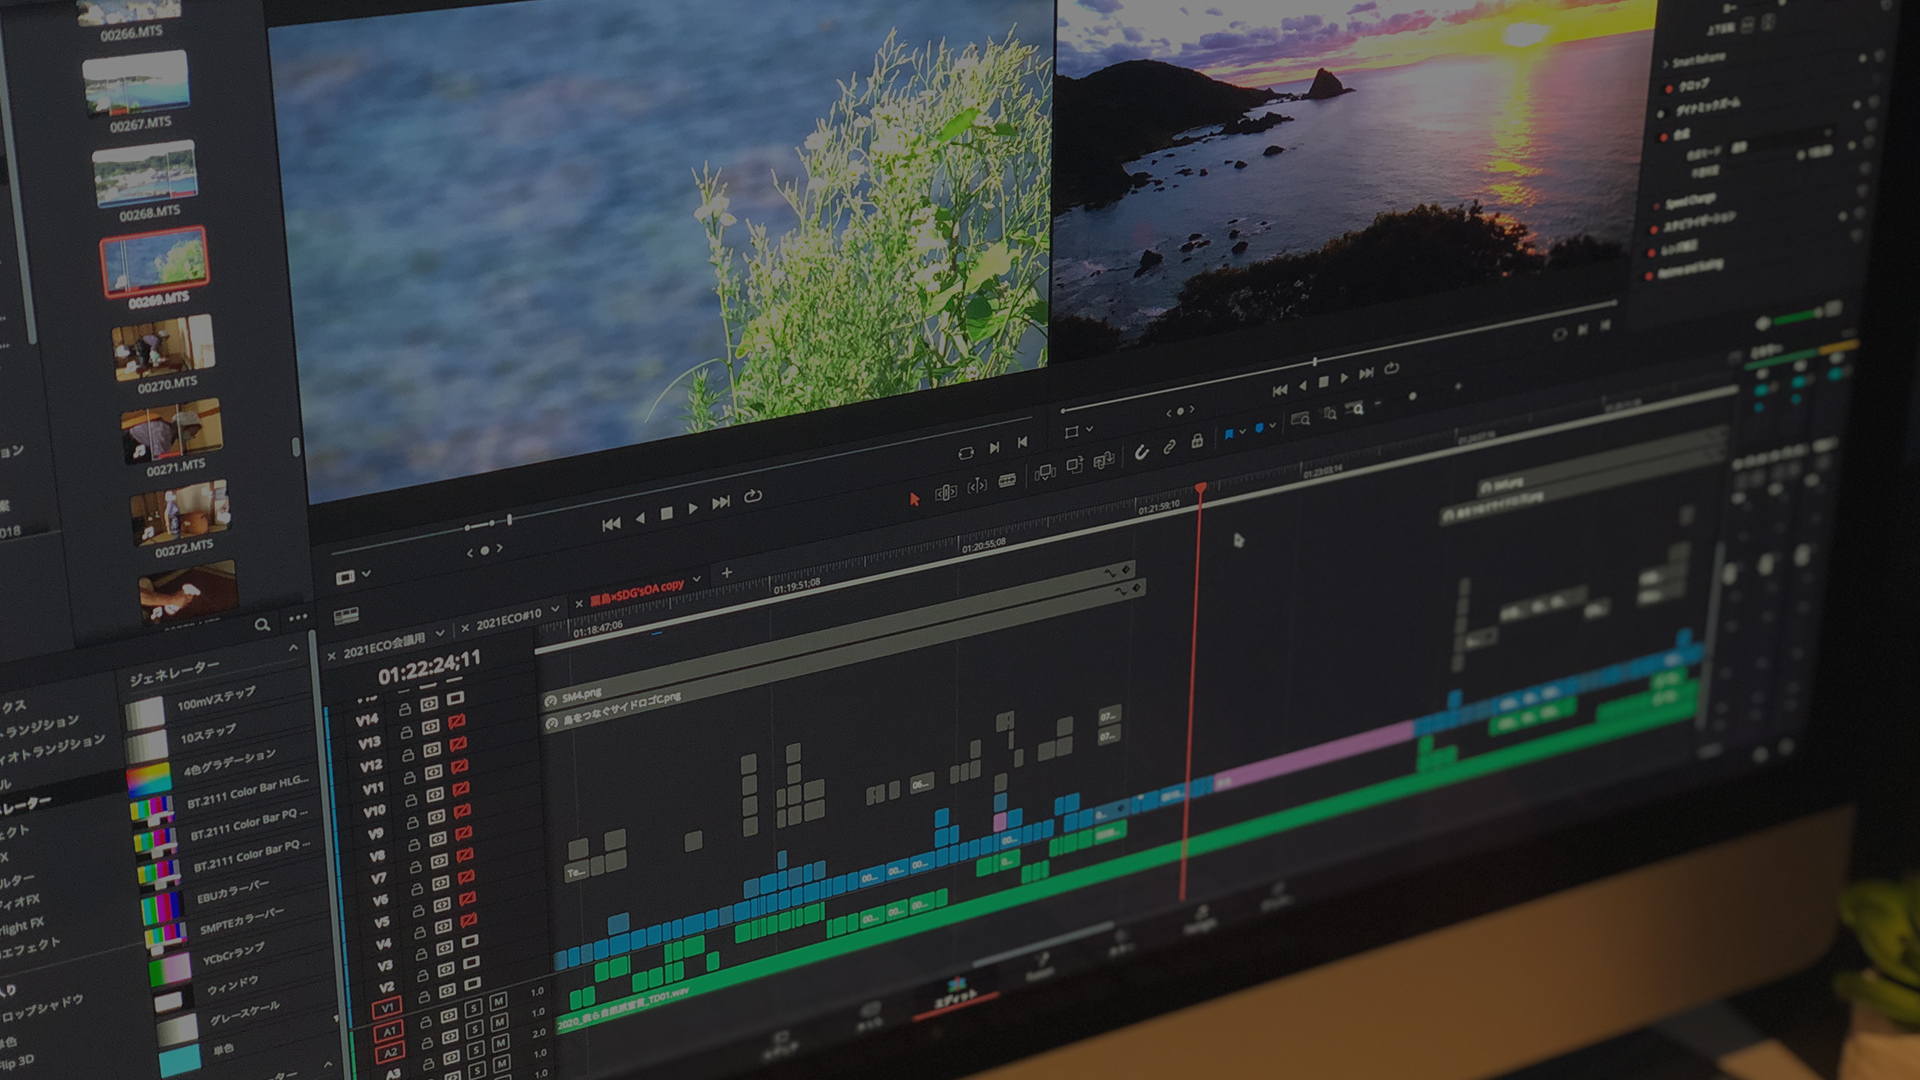Screen dimensions: 1920x1080
Task: Click Go To Next Edit icon in source viewer
Action: [x=994, y=447]
